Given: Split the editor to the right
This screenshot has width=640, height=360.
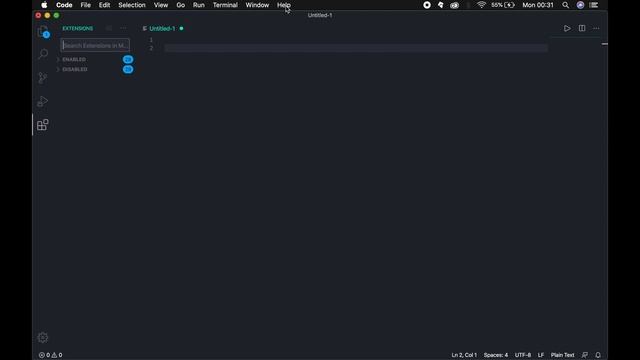Looking at the screenshot, I should click(582, 29).
